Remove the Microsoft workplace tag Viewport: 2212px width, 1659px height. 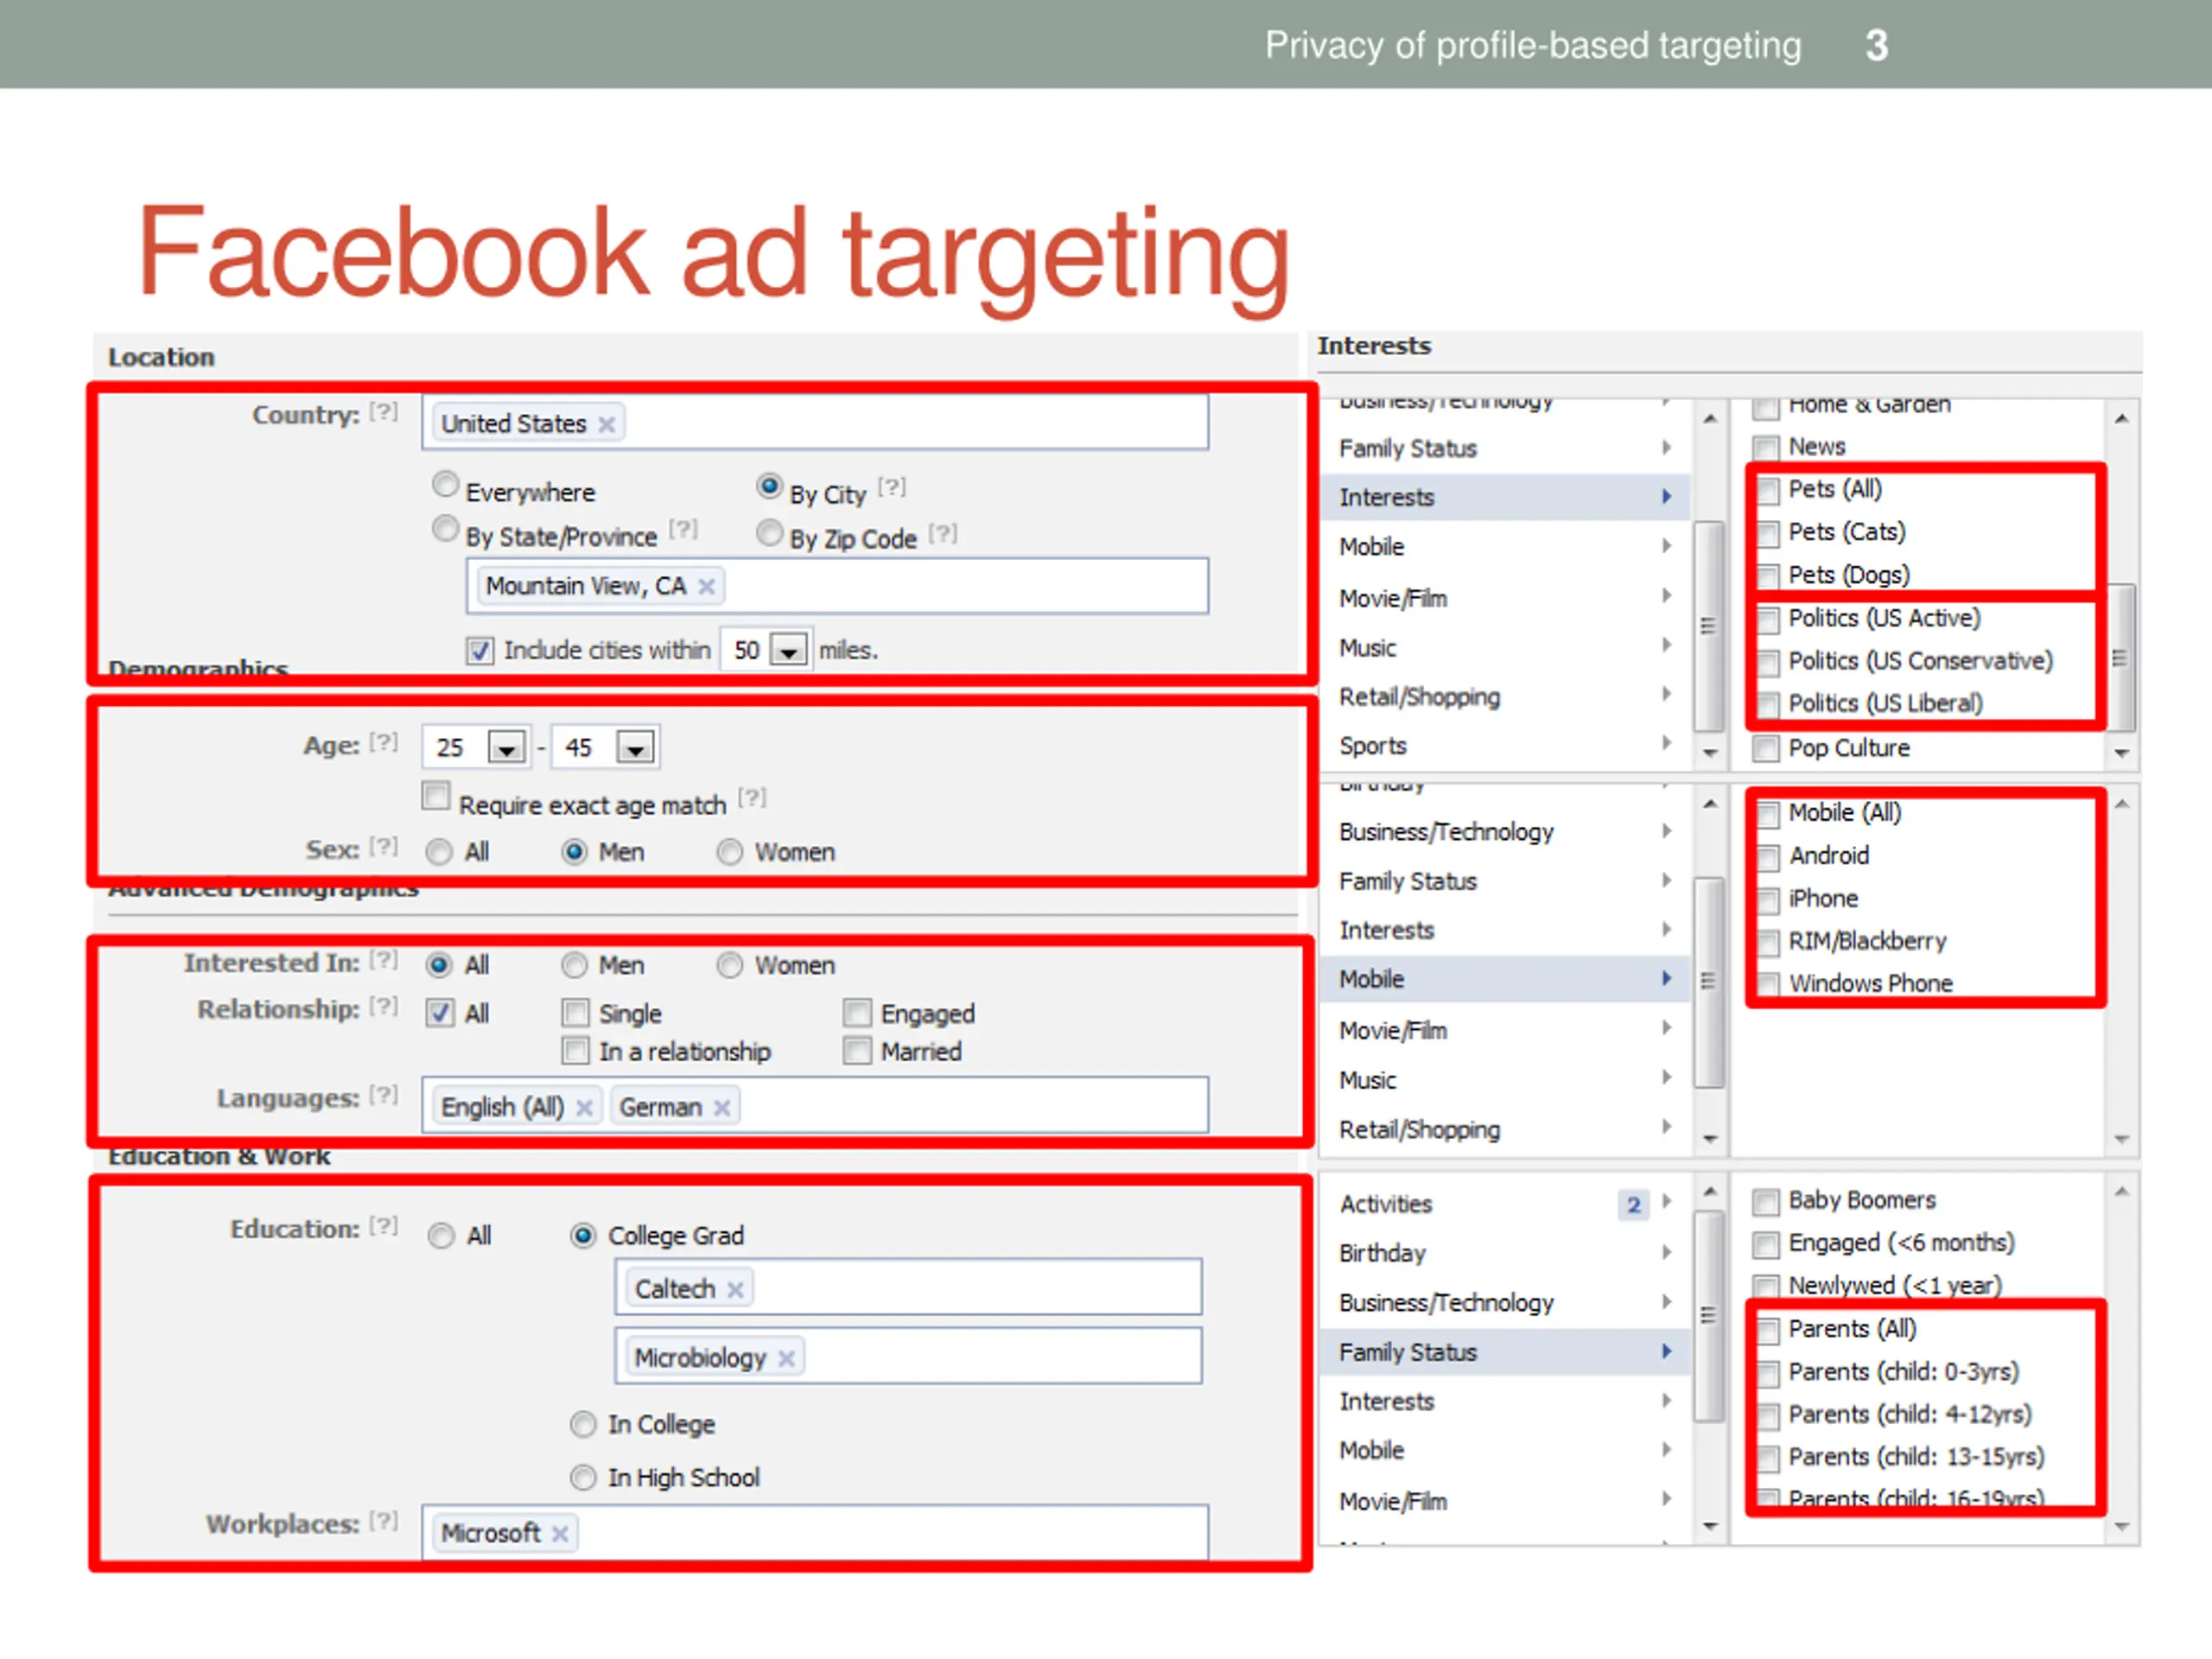coord(560,1533)
